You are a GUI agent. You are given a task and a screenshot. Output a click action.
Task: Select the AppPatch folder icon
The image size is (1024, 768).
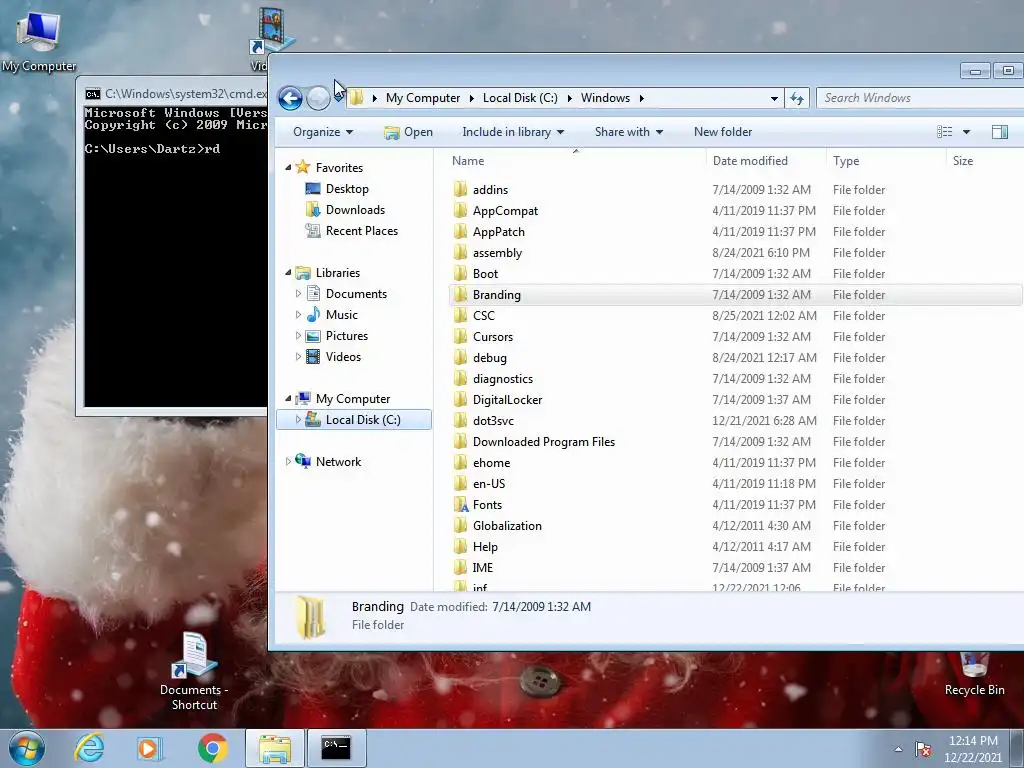click(460, 231)
